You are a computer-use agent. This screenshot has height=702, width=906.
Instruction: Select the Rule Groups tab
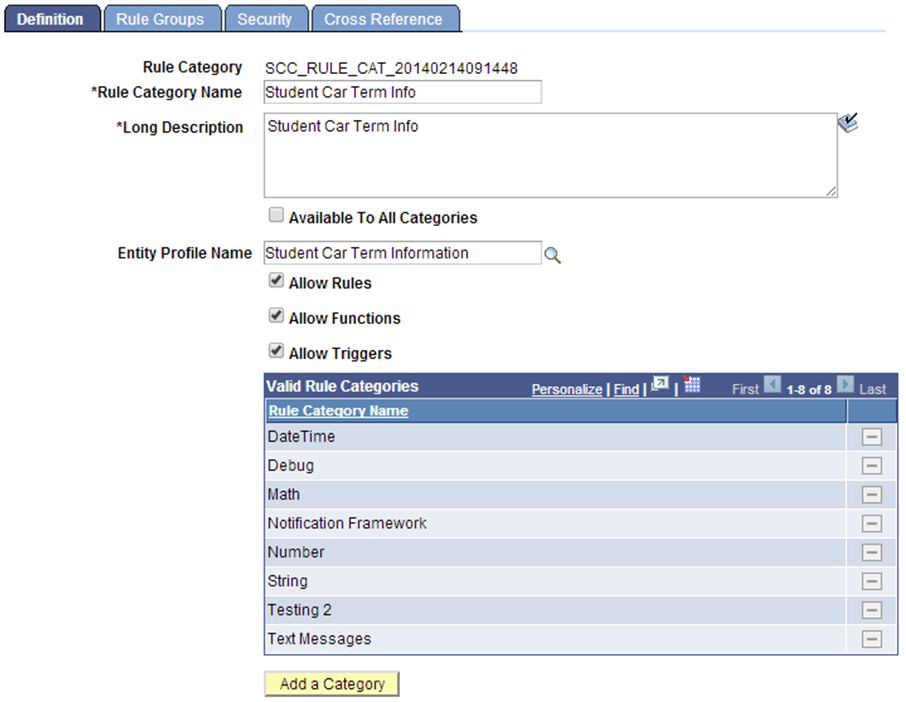click(161, 17)
